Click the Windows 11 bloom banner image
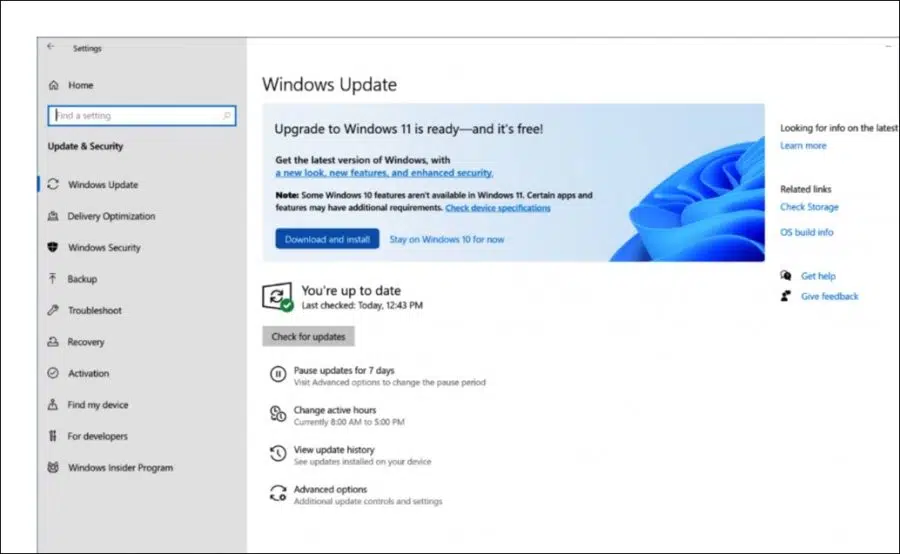This screenshot has height=554, width=900. pyautogui.click(x=687, y=198)
